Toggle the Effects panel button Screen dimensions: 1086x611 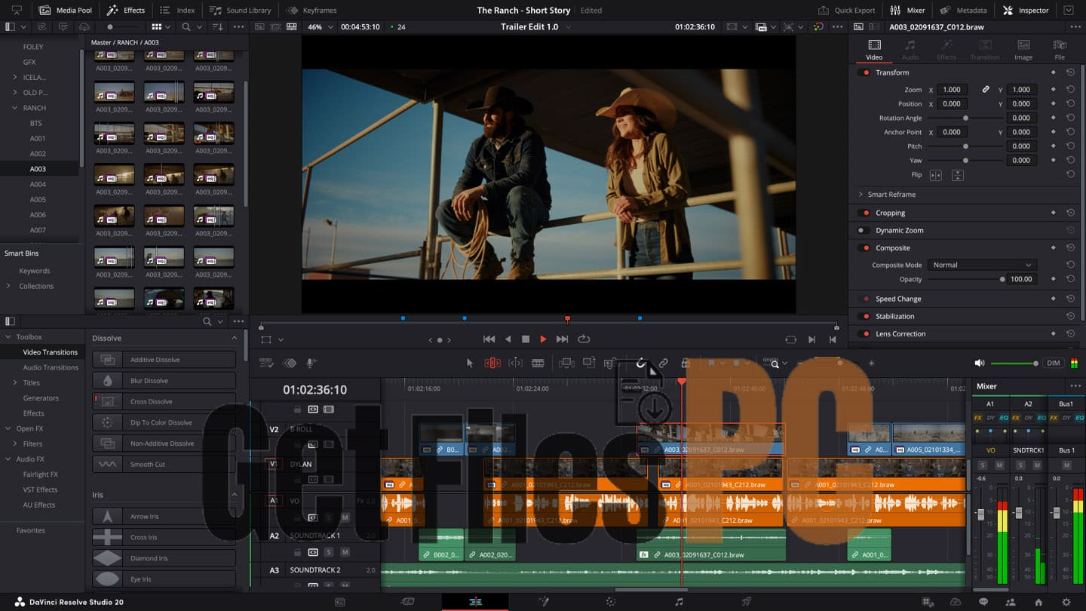tap(125, 10)
